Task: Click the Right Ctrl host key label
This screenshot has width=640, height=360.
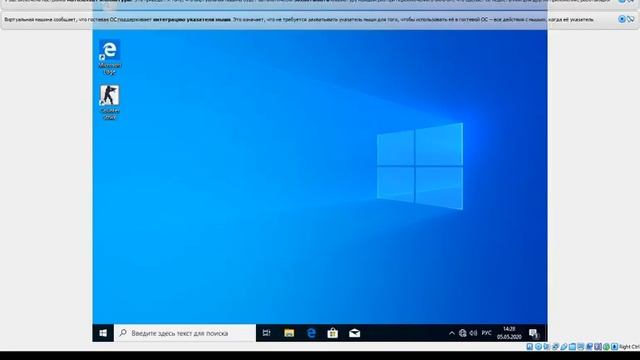Action: pos(629,347)
